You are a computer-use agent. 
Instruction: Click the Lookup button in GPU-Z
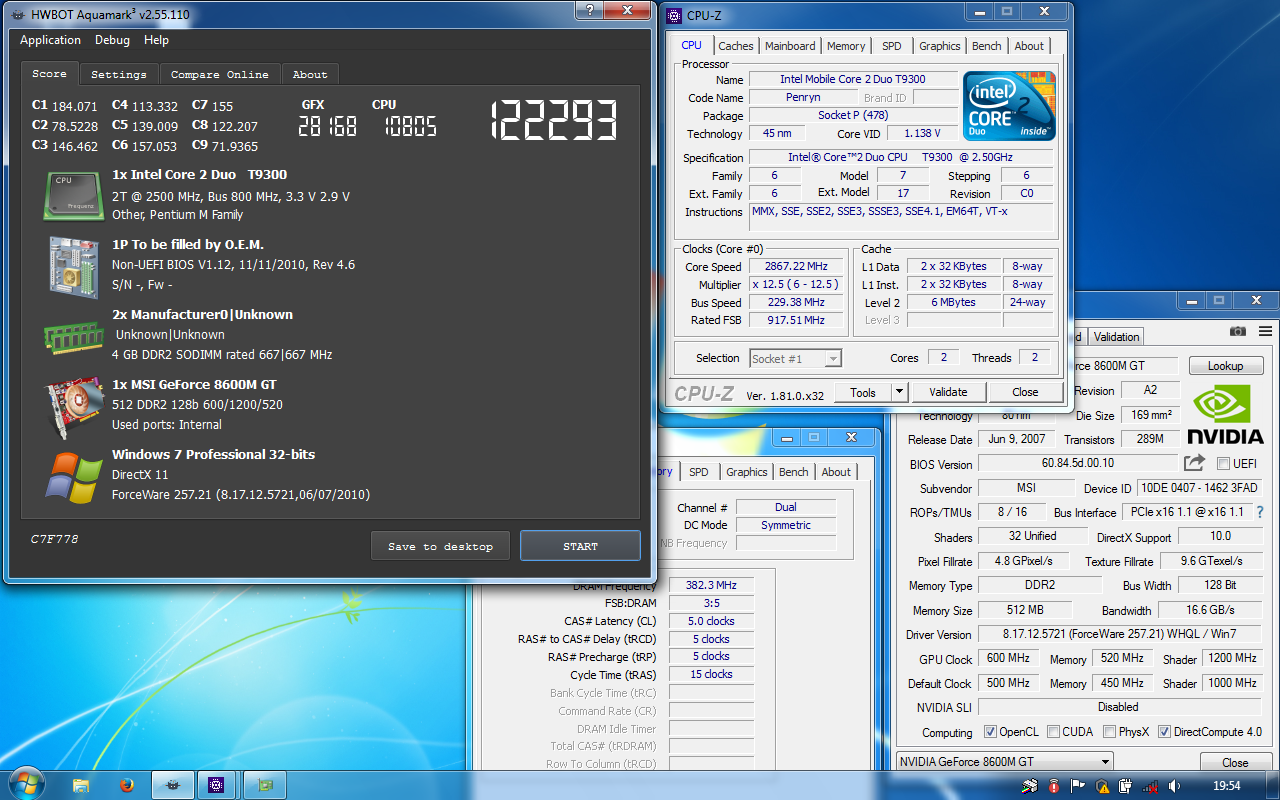tap(1225, 366)
